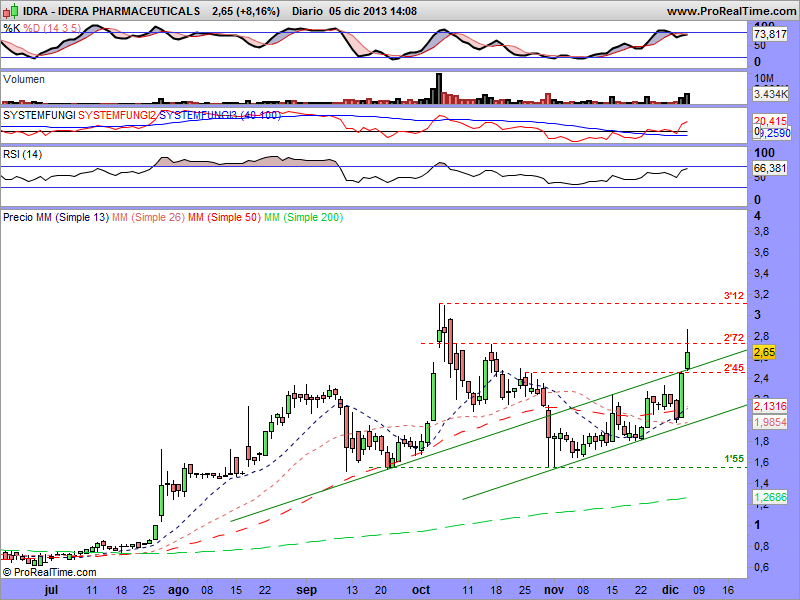Click the moving average value 2,1316
This screenshot has height=600, width=800.
(770, 406)
